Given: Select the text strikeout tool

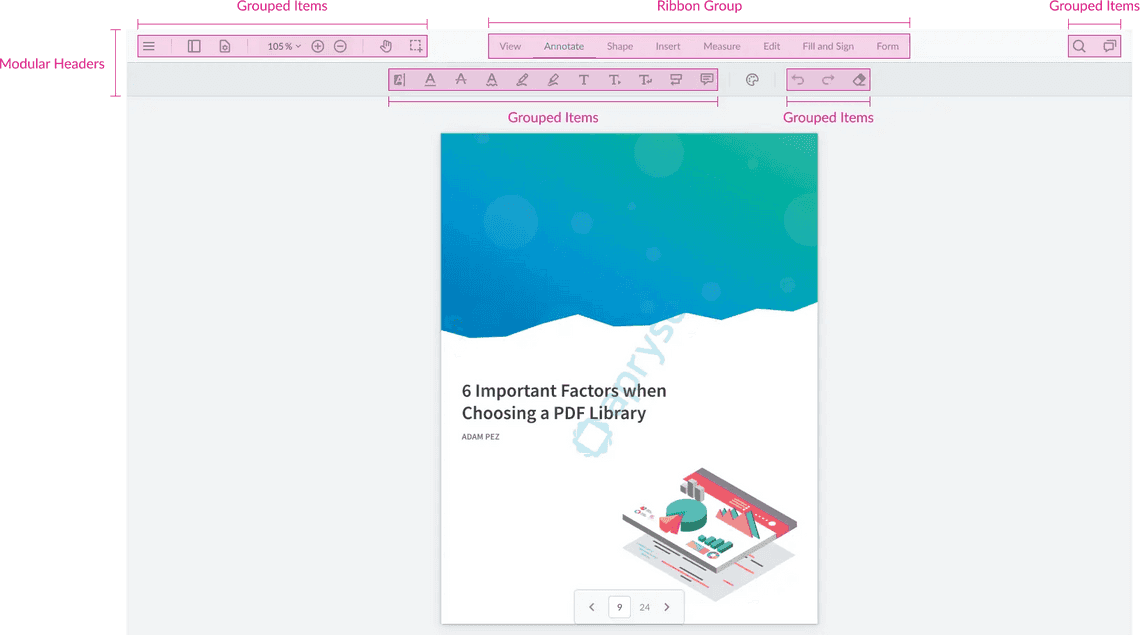Looking at the screenshot, I should click(x=461, y=80).
